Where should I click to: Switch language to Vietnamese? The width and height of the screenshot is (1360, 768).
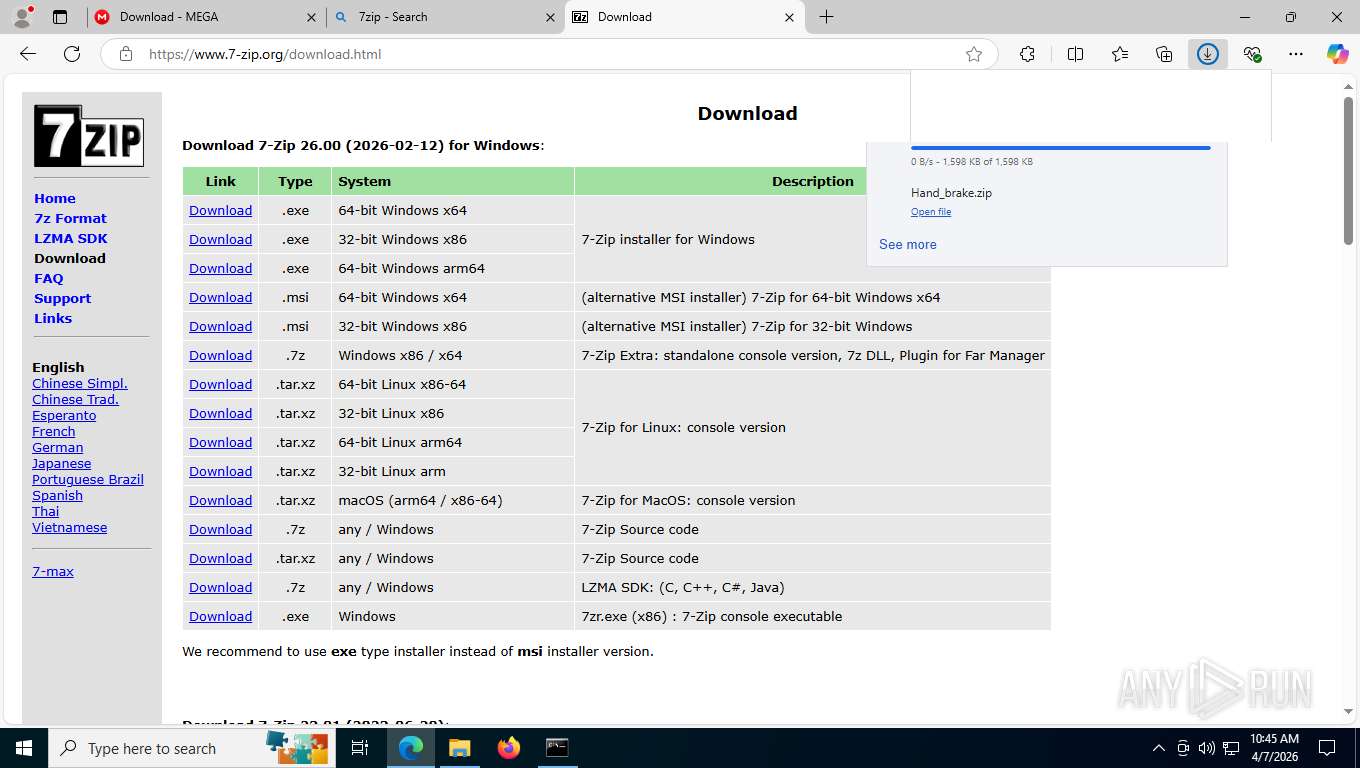69,527
